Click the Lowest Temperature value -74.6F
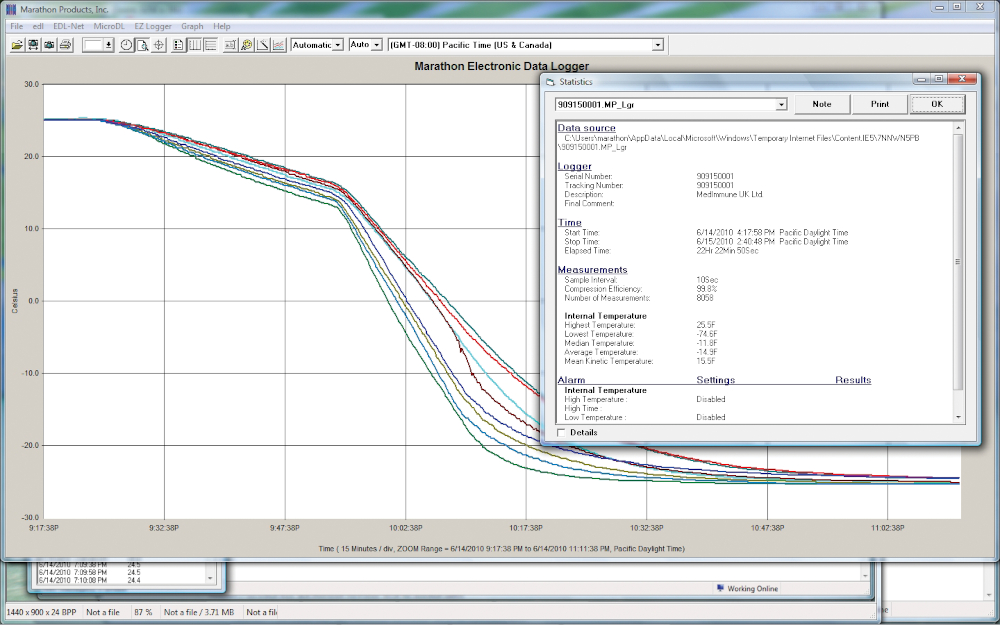 coord(707,334)
